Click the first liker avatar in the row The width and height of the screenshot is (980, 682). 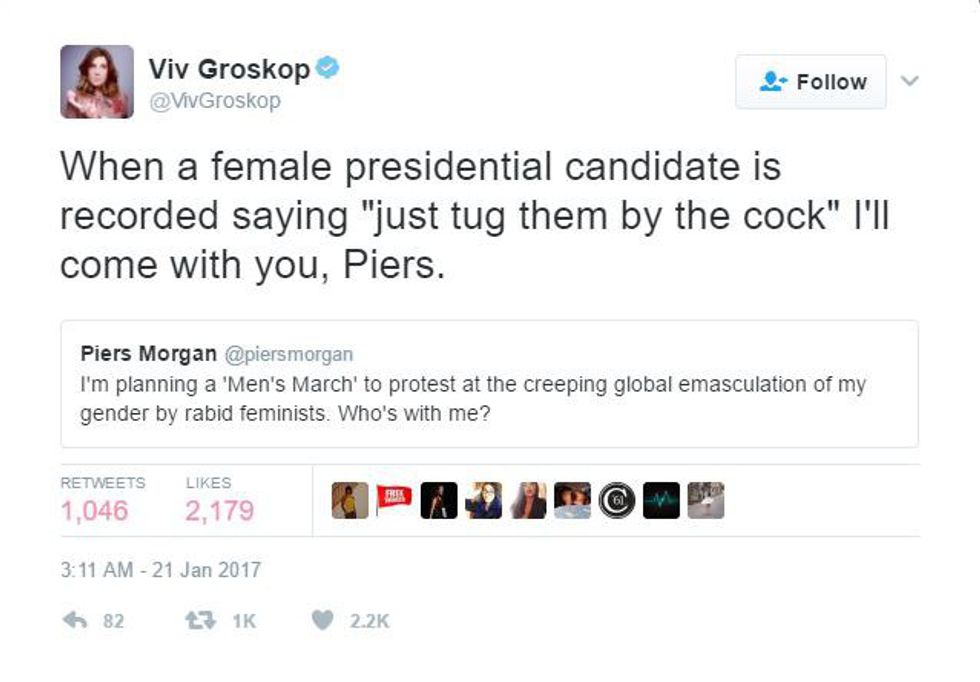click(350, 500)
